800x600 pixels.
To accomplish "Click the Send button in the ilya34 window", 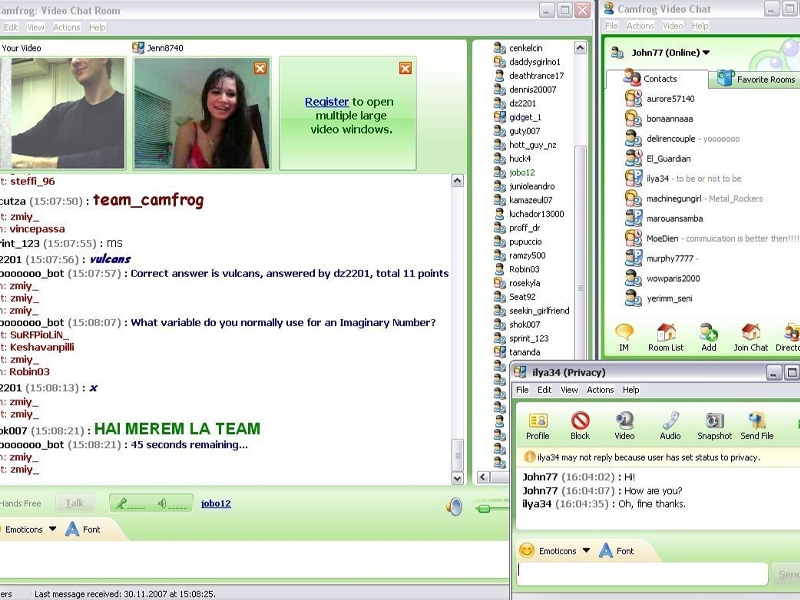I will pyautogui.click(x=787, y=574).
